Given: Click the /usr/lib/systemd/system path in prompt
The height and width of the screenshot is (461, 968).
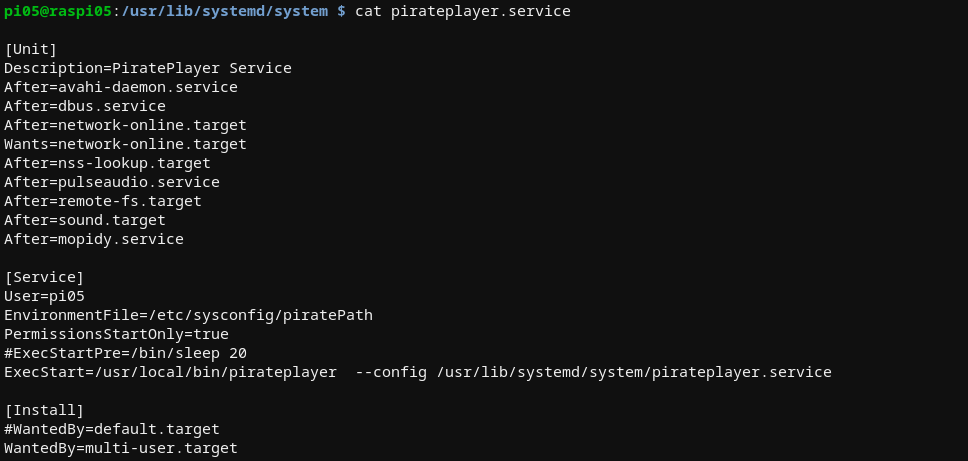Looking at the screenshot, I should click(x=225, y=11).
